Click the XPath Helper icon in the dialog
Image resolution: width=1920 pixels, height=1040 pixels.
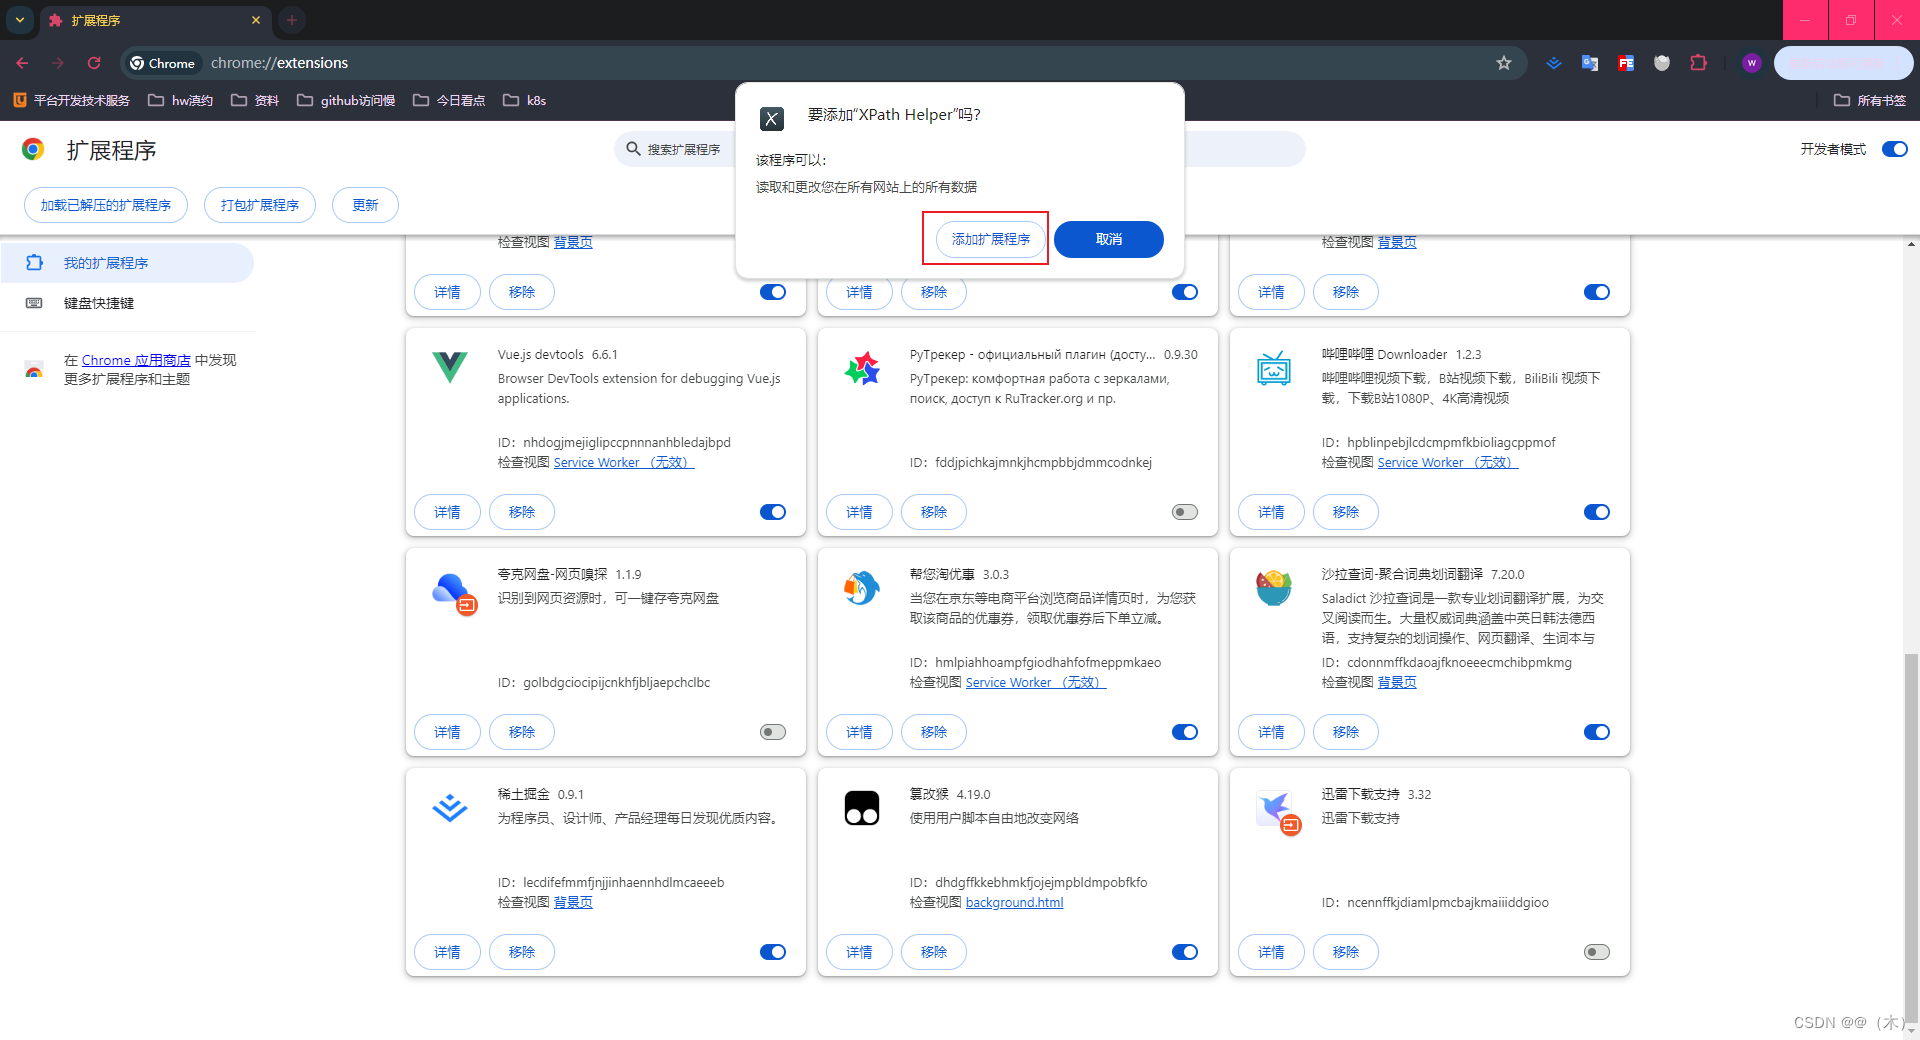pos(771,119)
